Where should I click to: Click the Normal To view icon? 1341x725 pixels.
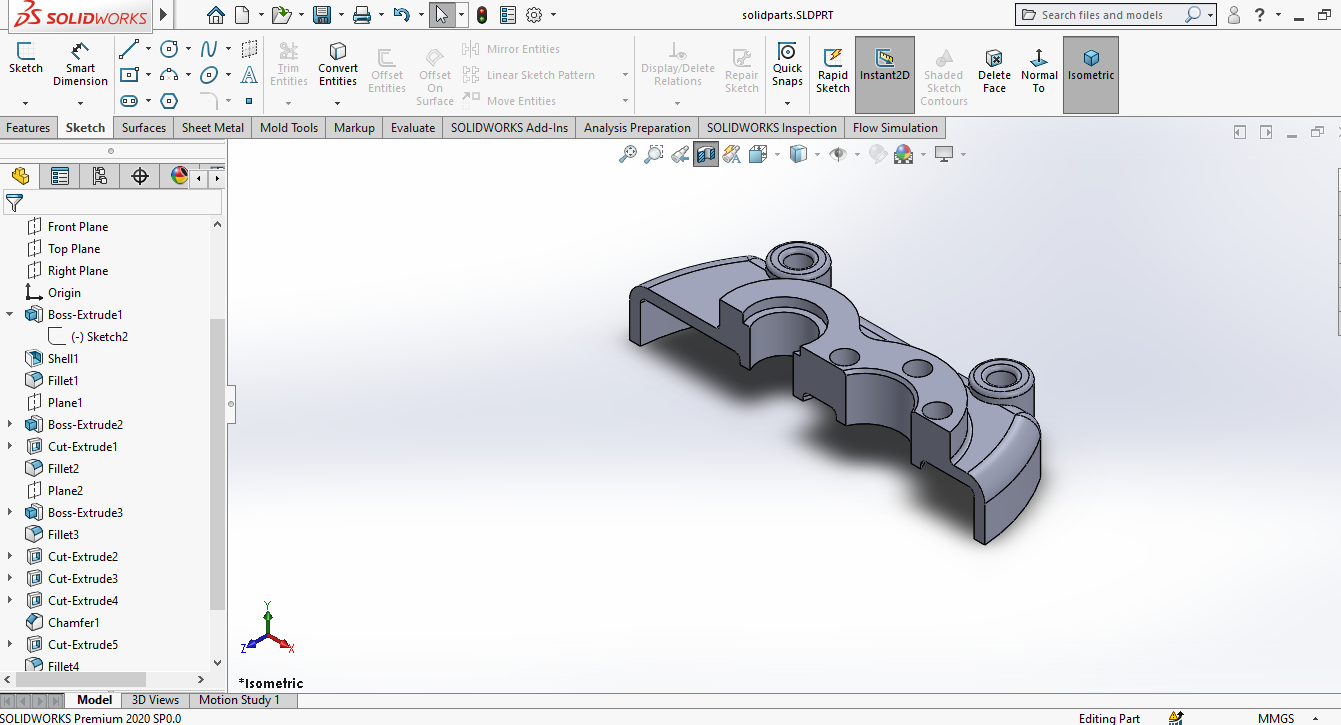(x=1039, y=69)
